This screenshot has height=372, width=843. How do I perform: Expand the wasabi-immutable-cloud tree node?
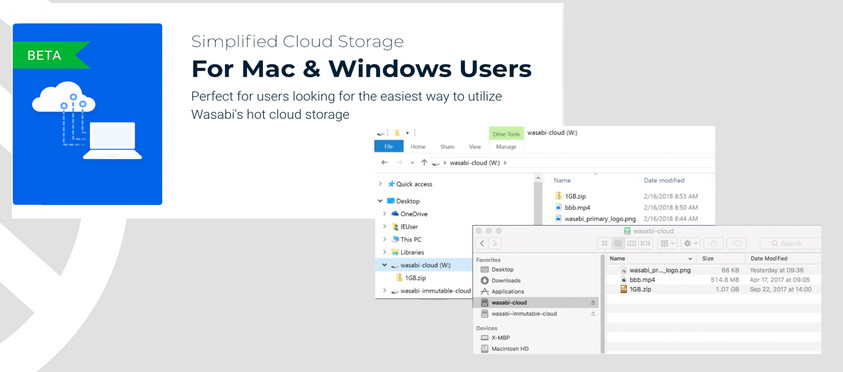coord(384,291)
